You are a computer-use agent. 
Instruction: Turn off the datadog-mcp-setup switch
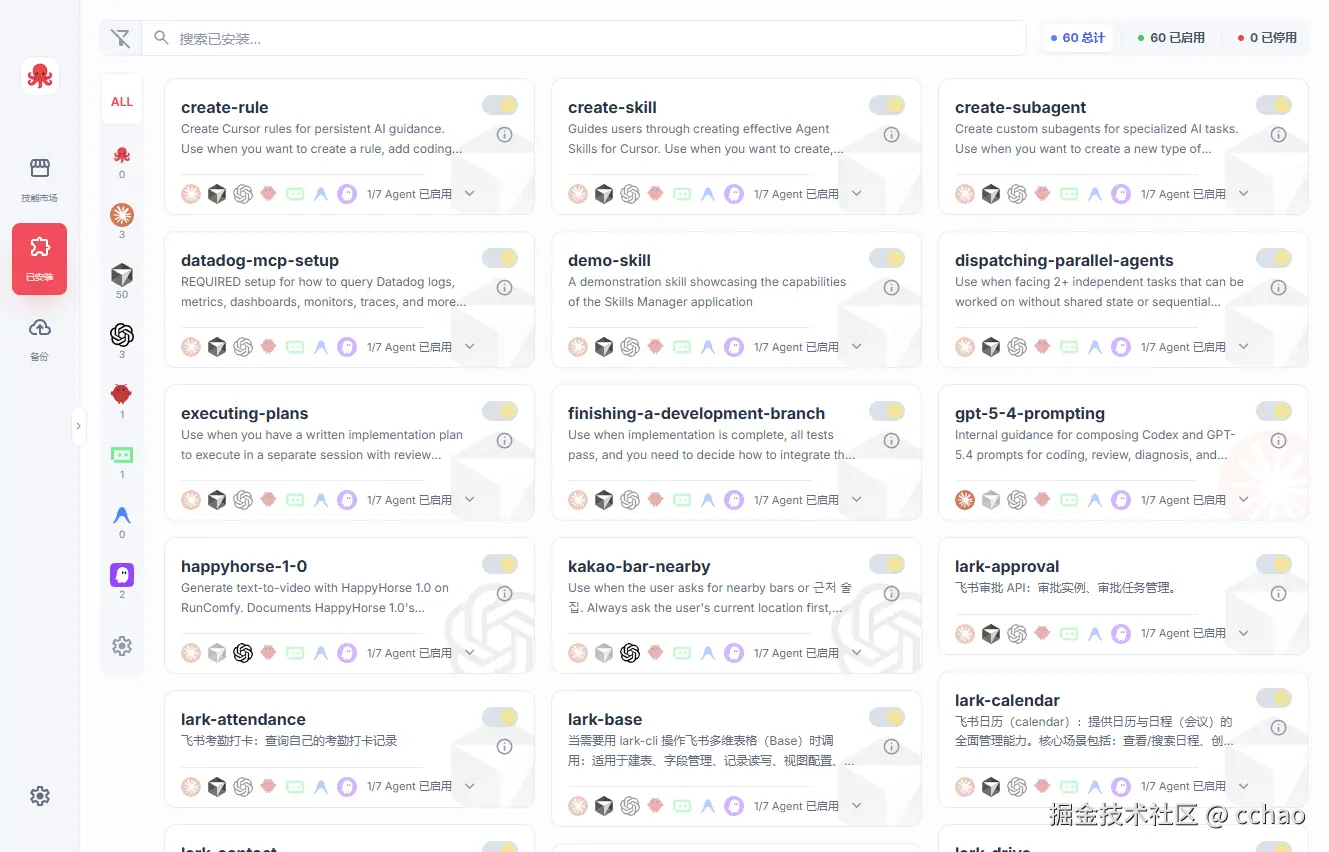(500, 258)
